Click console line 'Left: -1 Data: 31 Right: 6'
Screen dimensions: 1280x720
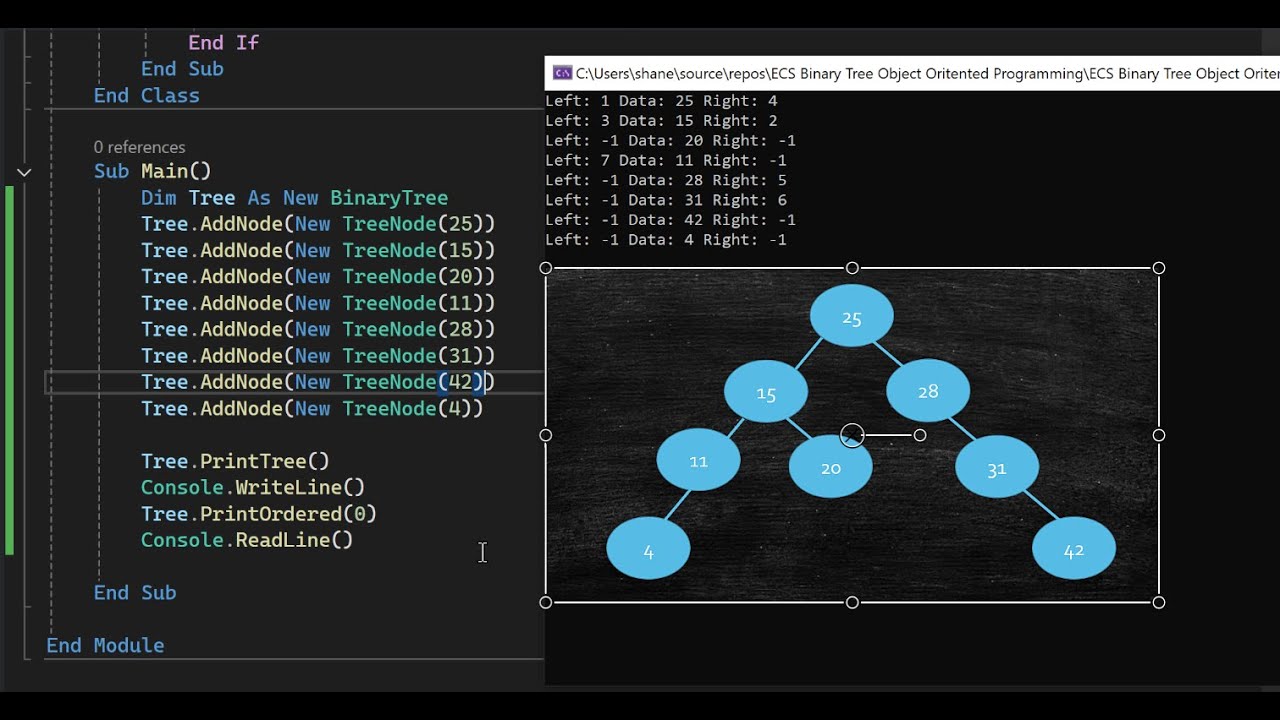pyautogui.click(x=666, y=200)
